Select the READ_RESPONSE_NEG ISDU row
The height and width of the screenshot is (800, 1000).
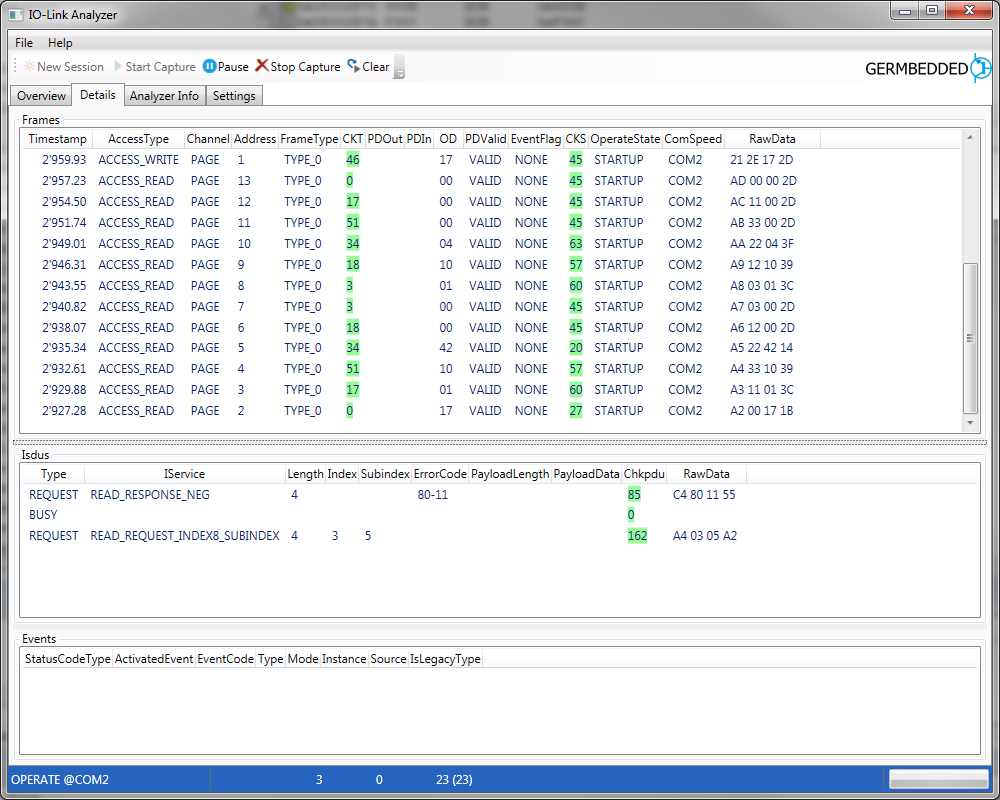pyautogui.click(x=150, y=494)
